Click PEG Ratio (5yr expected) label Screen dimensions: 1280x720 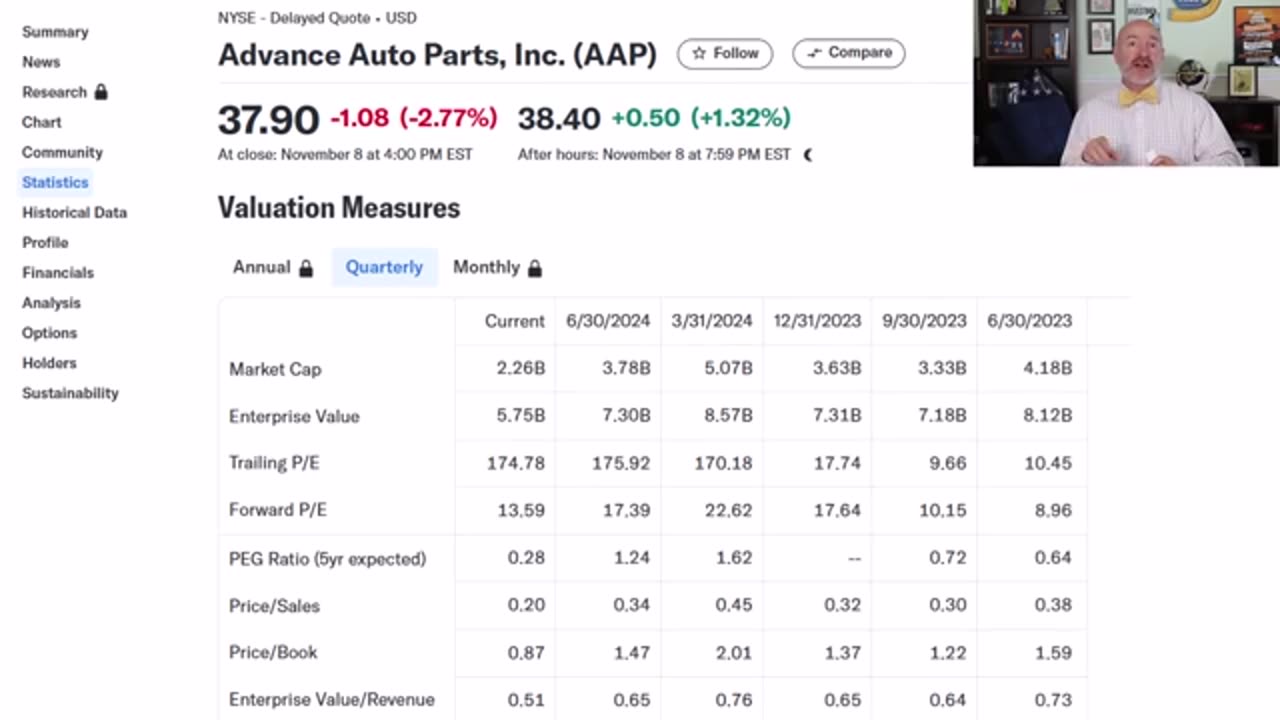pyautogui.click(x=327, y=559)
